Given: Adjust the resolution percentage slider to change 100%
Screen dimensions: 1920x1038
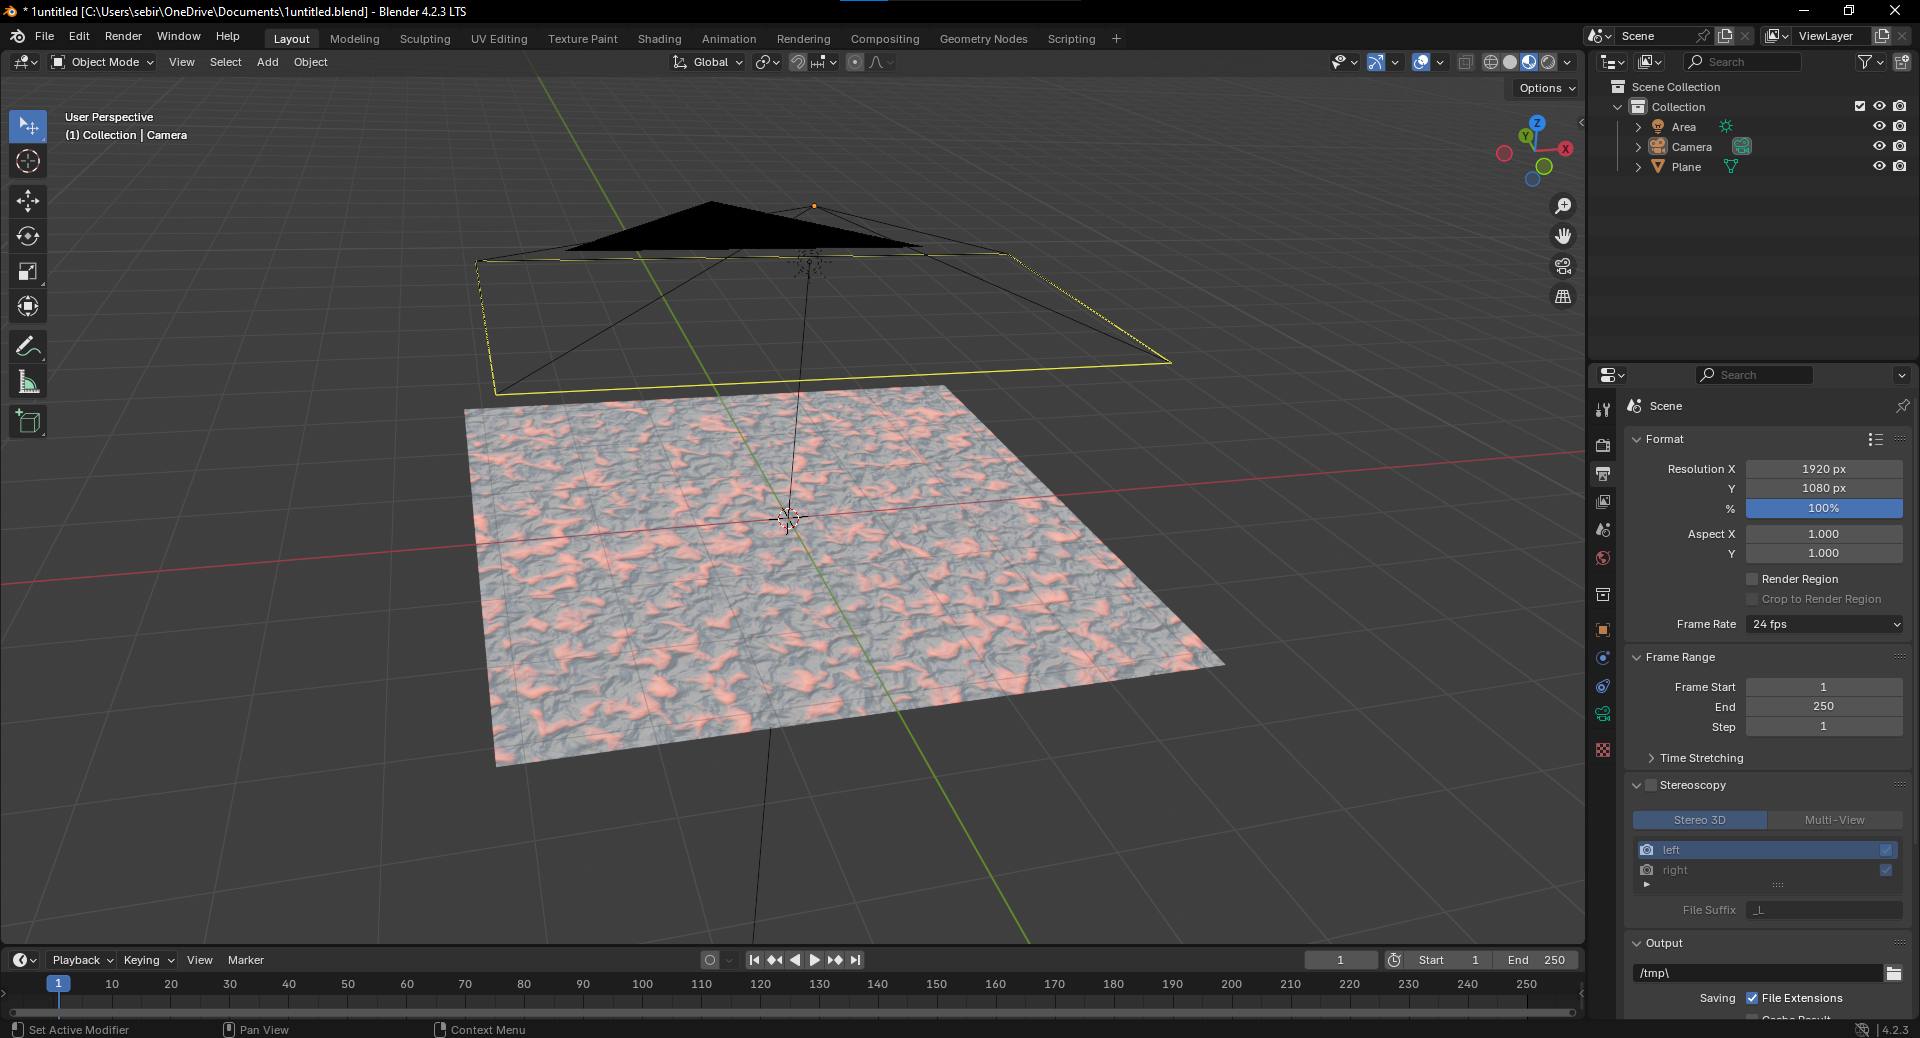Looking at the screenshot, I should point(1824,509).
